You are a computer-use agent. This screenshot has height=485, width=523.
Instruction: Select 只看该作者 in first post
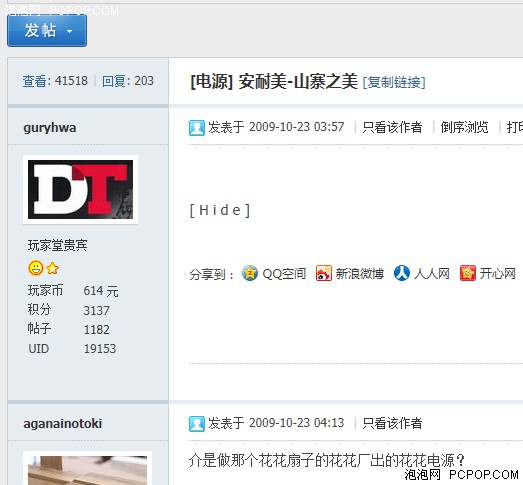pyautogui.click(x=392, y=127)
